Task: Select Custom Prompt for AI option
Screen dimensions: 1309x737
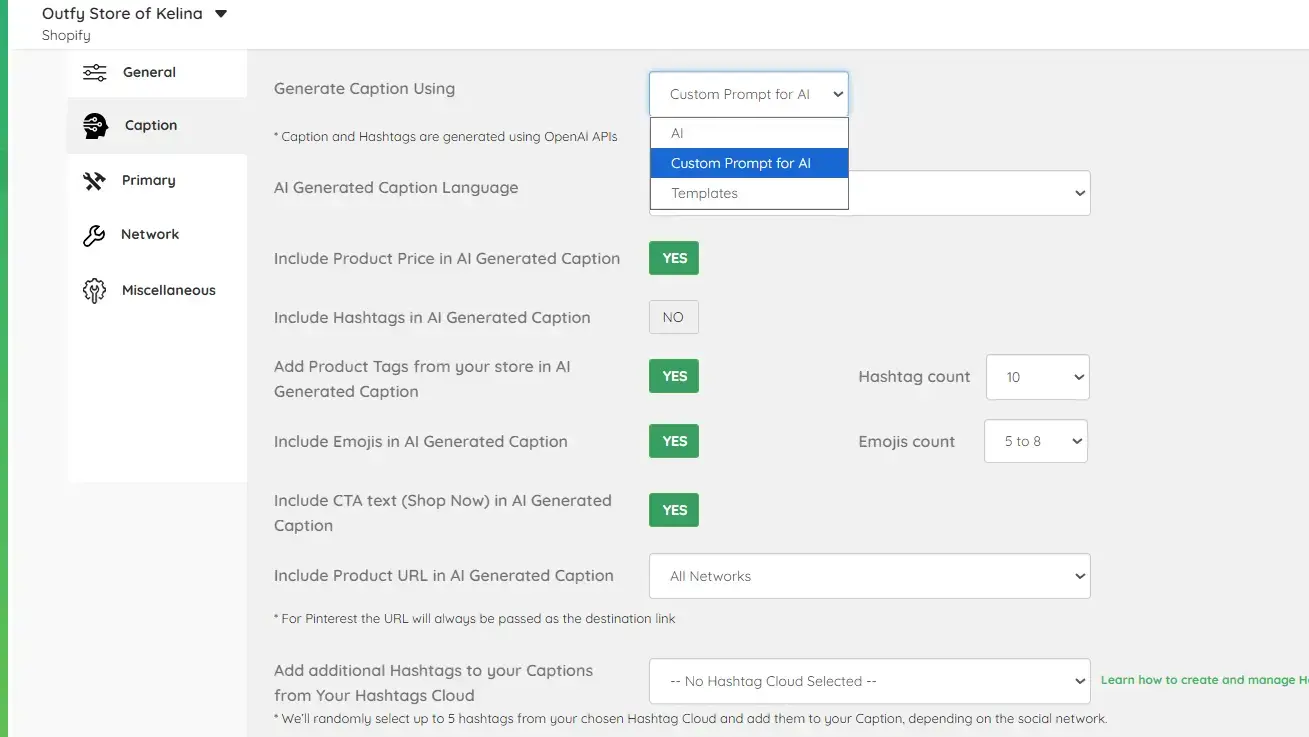Action: tap(749, 163)
